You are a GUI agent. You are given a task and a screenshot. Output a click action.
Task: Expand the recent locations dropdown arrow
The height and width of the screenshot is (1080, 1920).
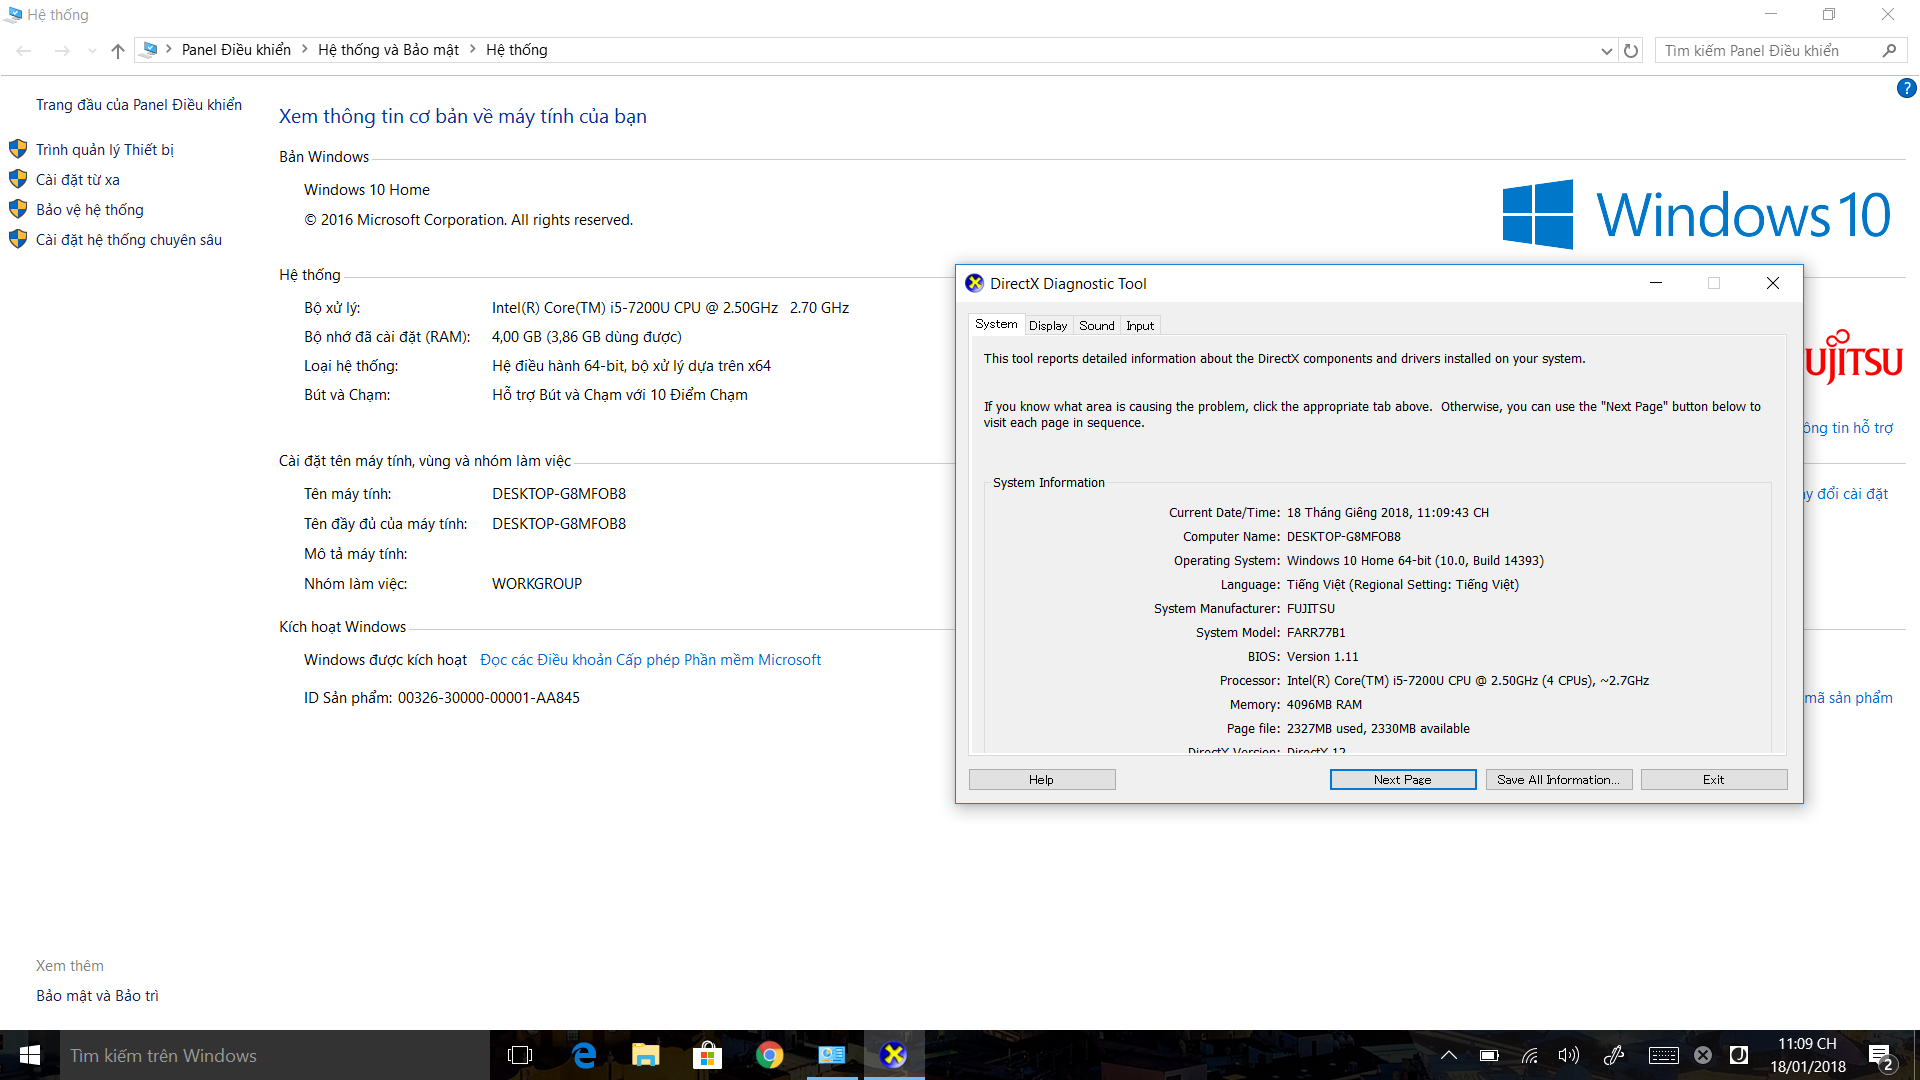pyautogui.click(x=92, y=51)
